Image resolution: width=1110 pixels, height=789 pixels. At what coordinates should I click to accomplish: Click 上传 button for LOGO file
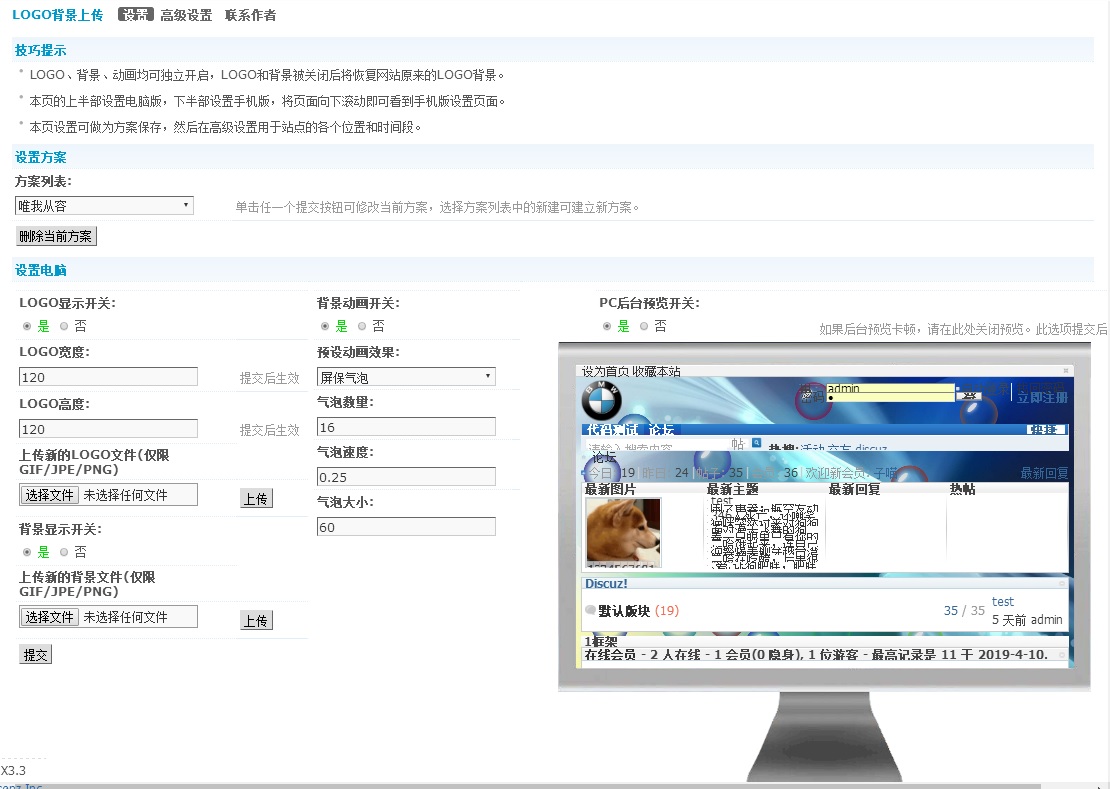tap(256, 498)
